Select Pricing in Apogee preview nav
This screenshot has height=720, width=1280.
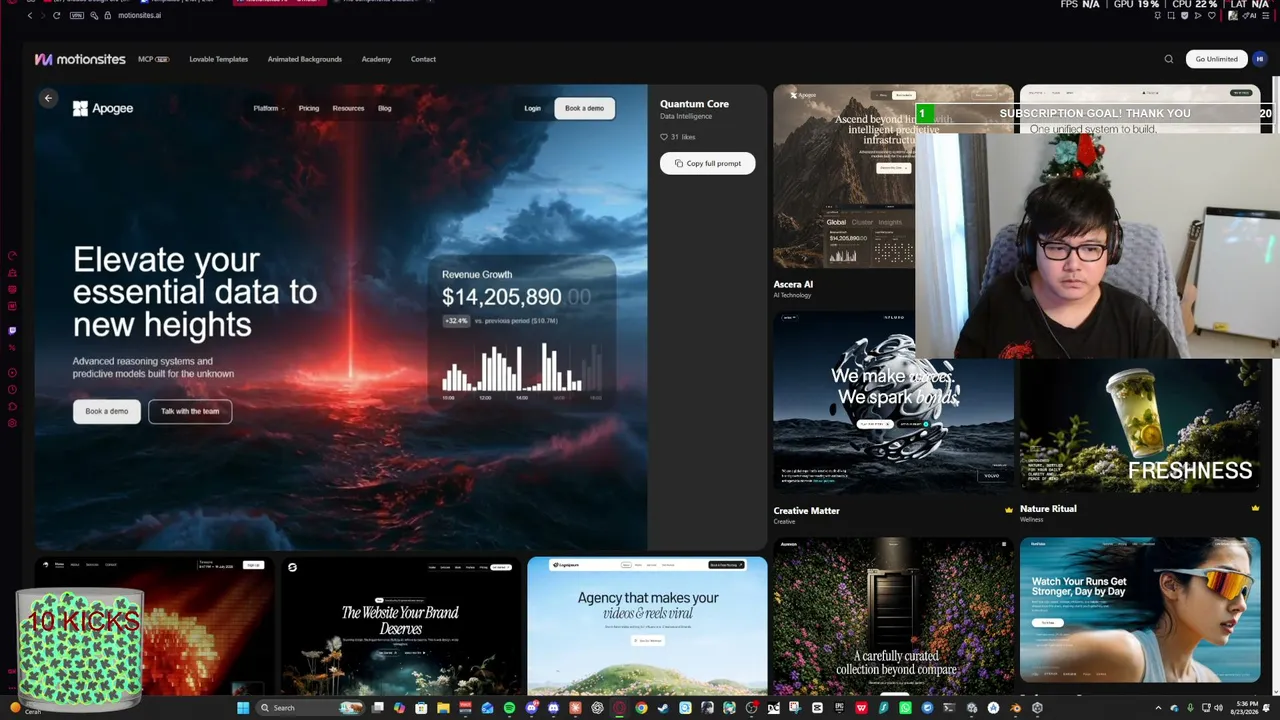click(x=309, y=108)
